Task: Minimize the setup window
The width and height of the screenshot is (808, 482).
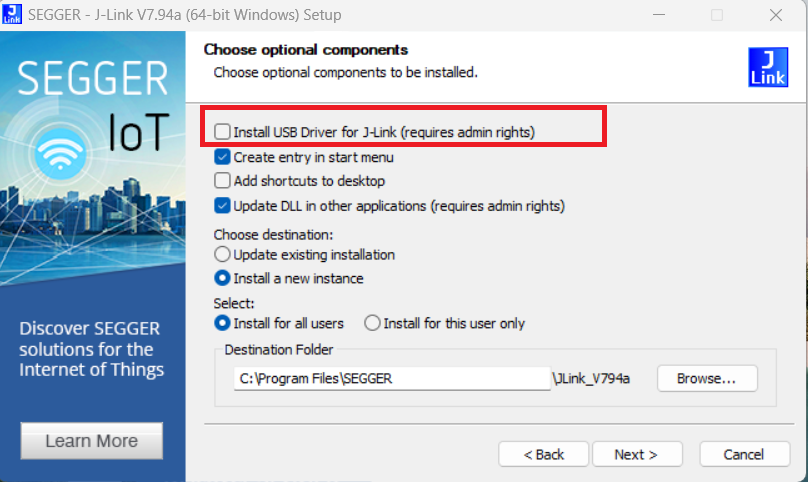Action: (x=659, y=14)
